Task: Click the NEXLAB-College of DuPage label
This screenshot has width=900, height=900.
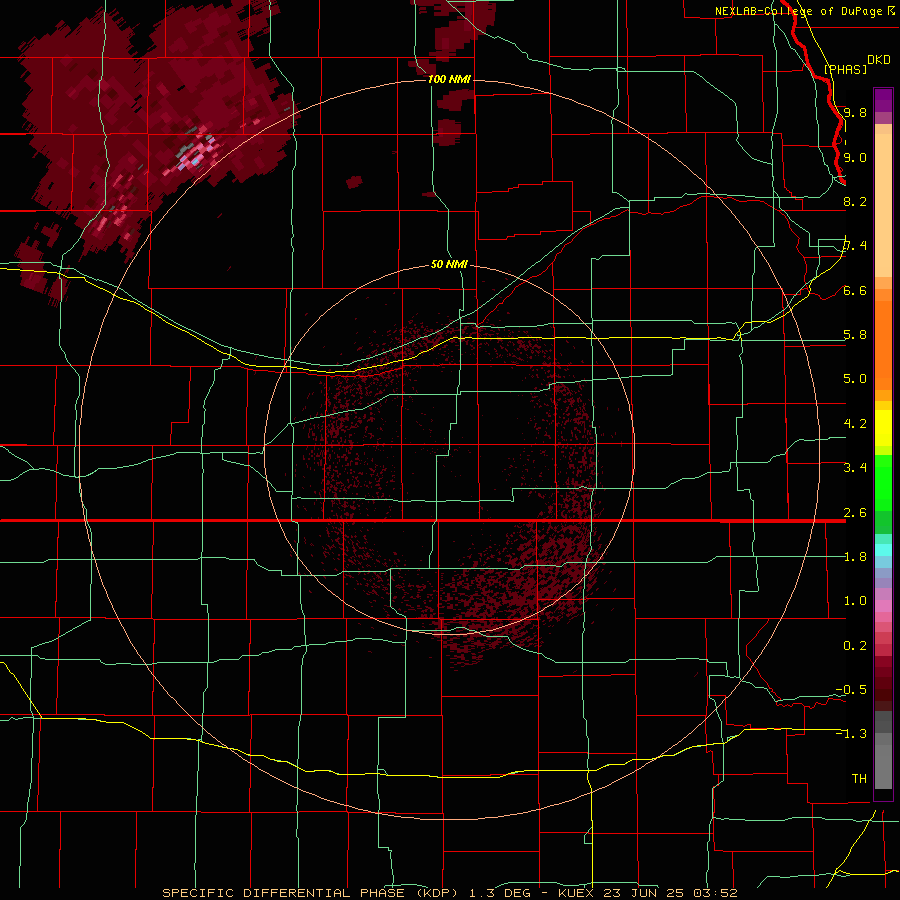Action: [x=799, y=11]
